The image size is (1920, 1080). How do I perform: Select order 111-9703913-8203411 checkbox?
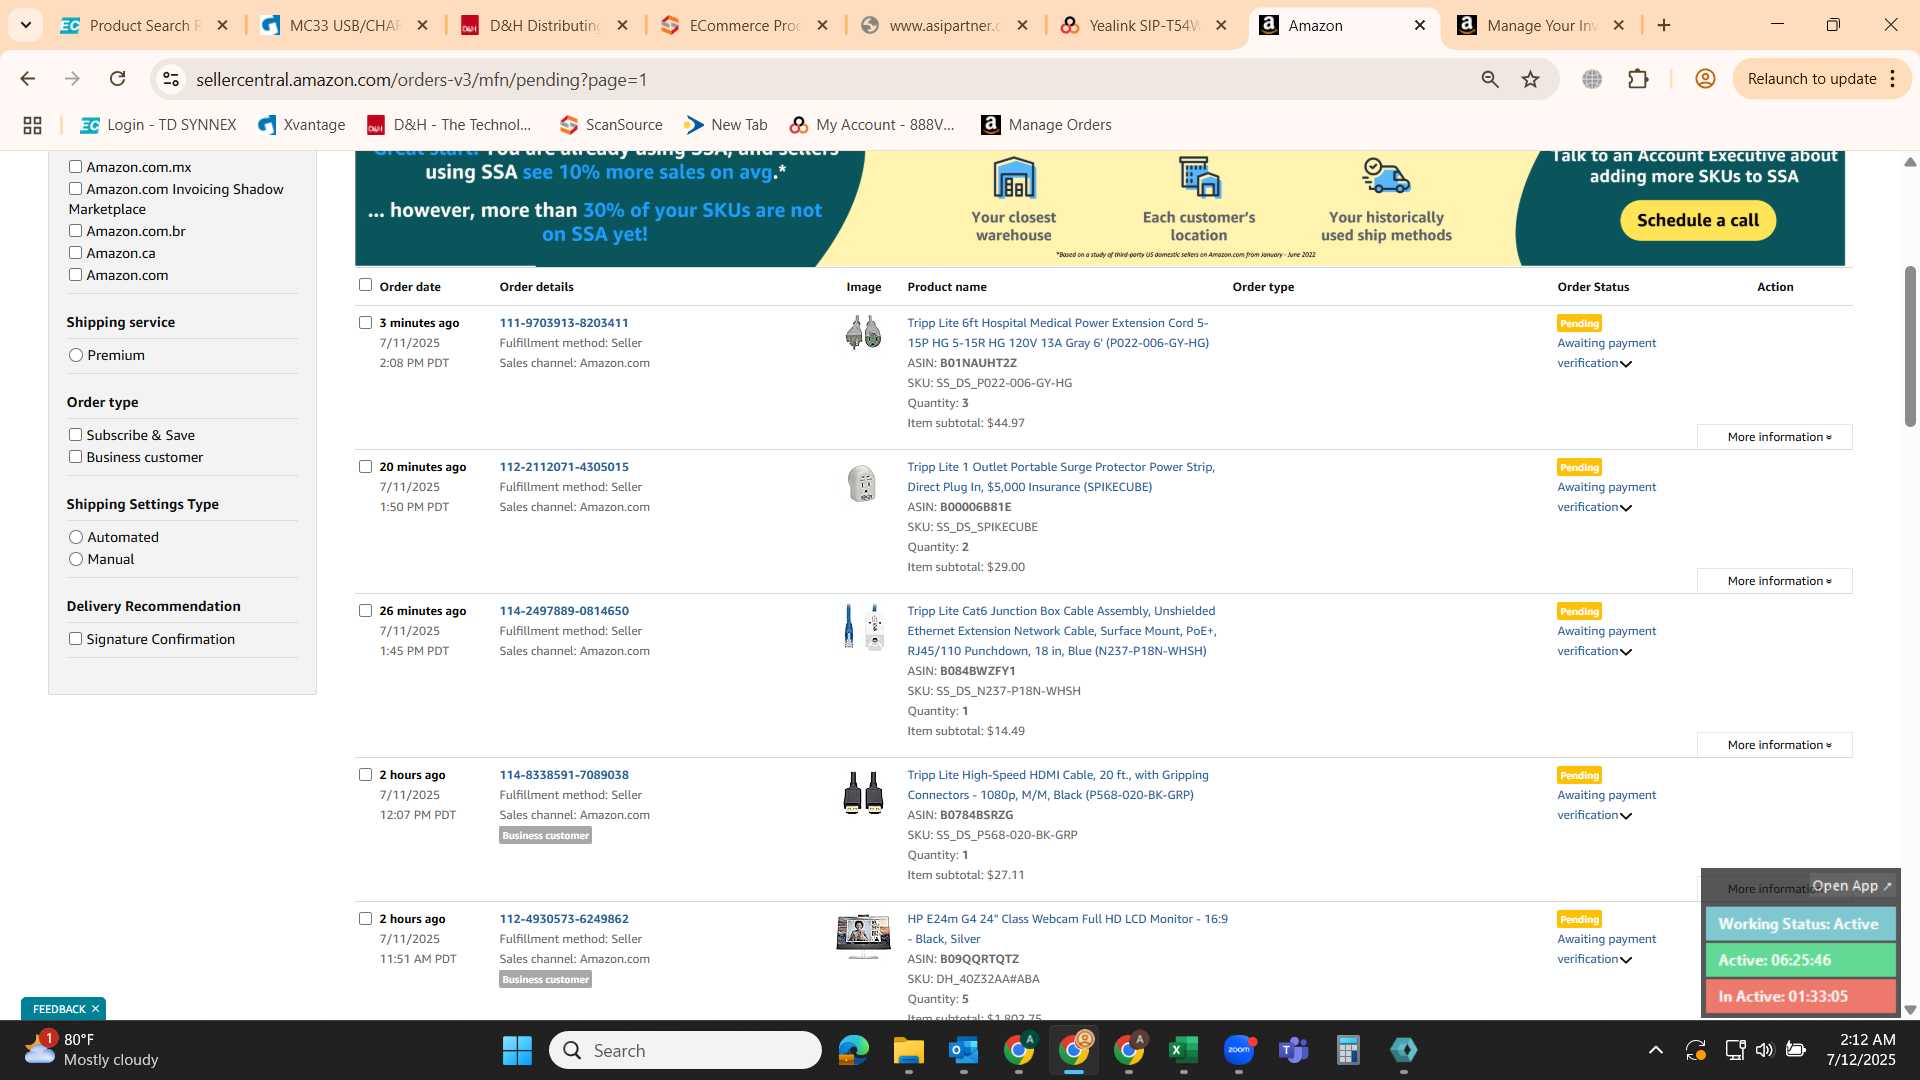pyautogui.click(x=365, y=323)
